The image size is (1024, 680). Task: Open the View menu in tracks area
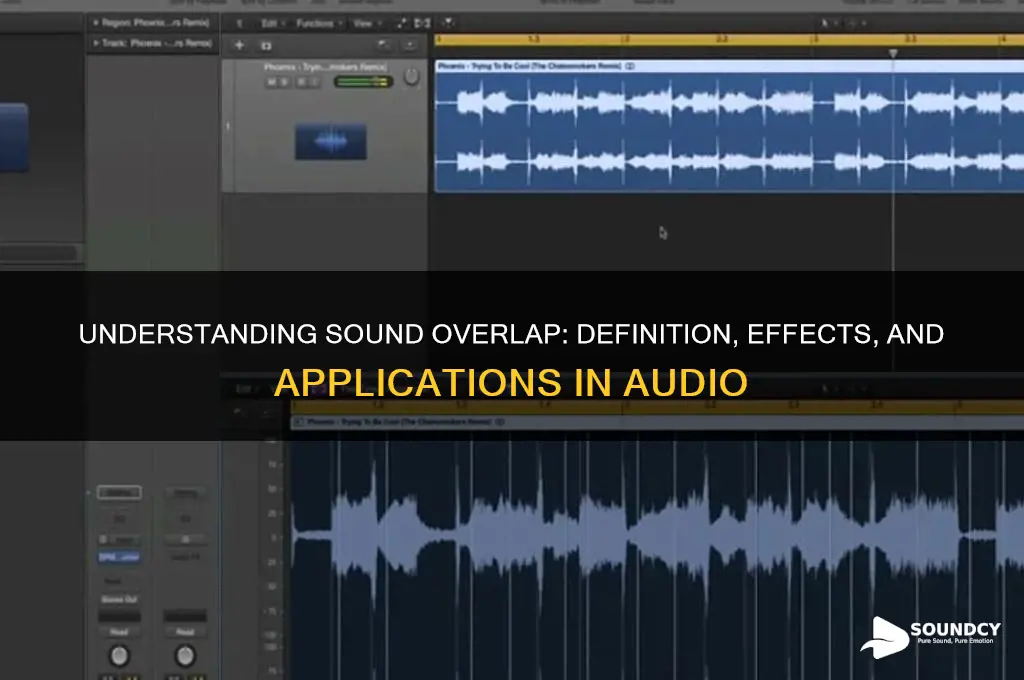point(366,24)
